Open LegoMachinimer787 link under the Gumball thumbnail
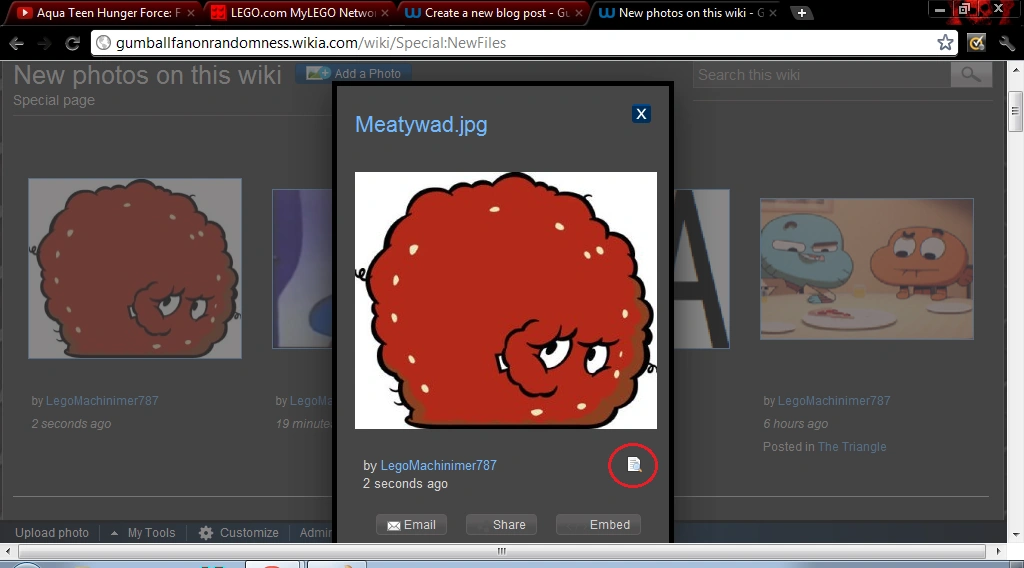 [x=834, y=401]
